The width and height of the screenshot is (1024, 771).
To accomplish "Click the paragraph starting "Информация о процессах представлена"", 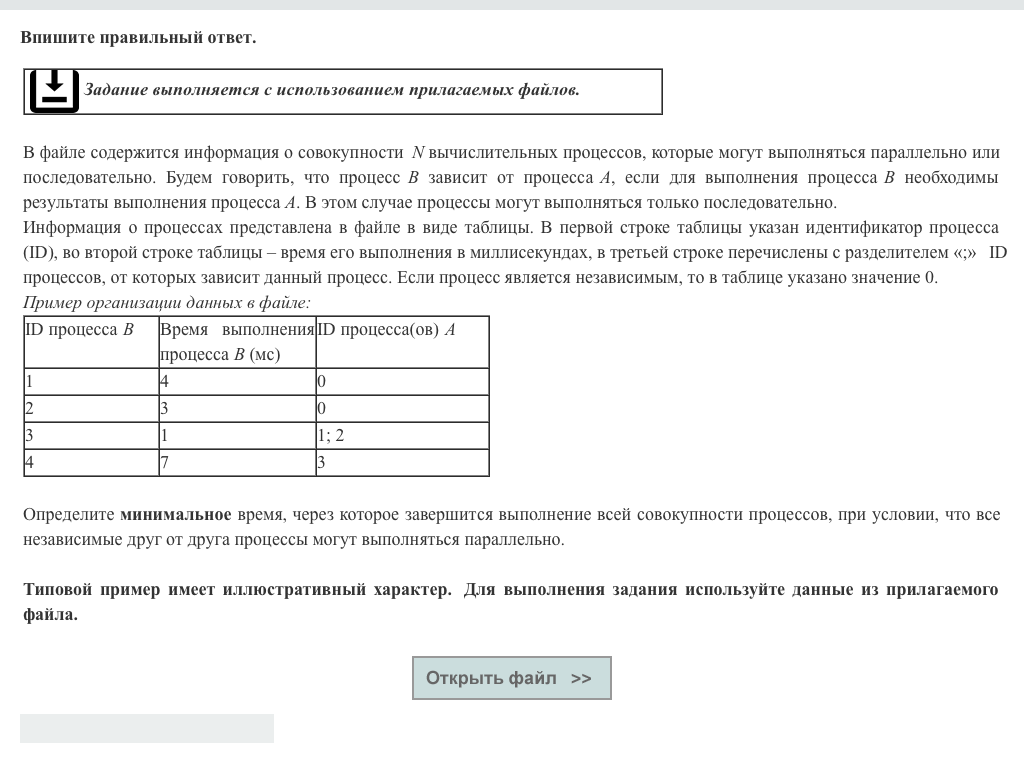I will pos(511,252).
